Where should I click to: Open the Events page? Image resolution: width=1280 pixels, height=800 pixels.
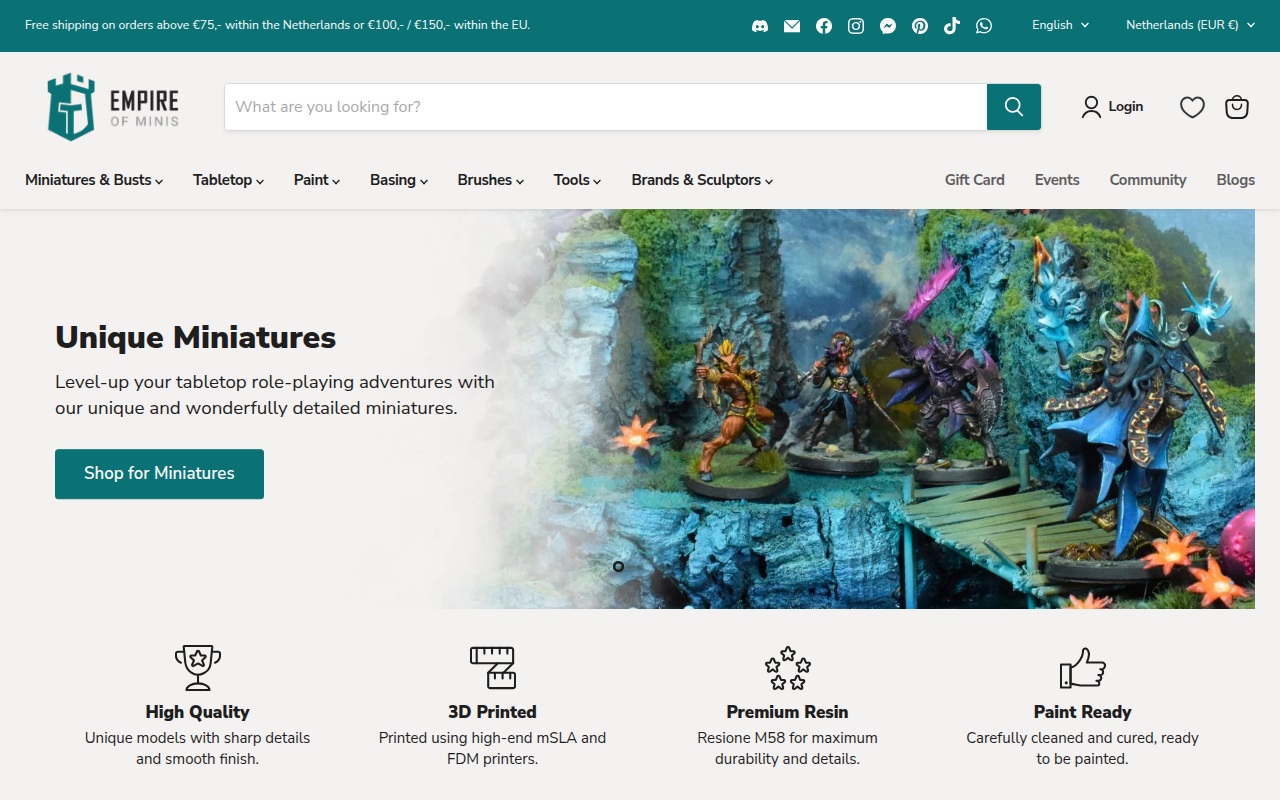[1057, 180]
